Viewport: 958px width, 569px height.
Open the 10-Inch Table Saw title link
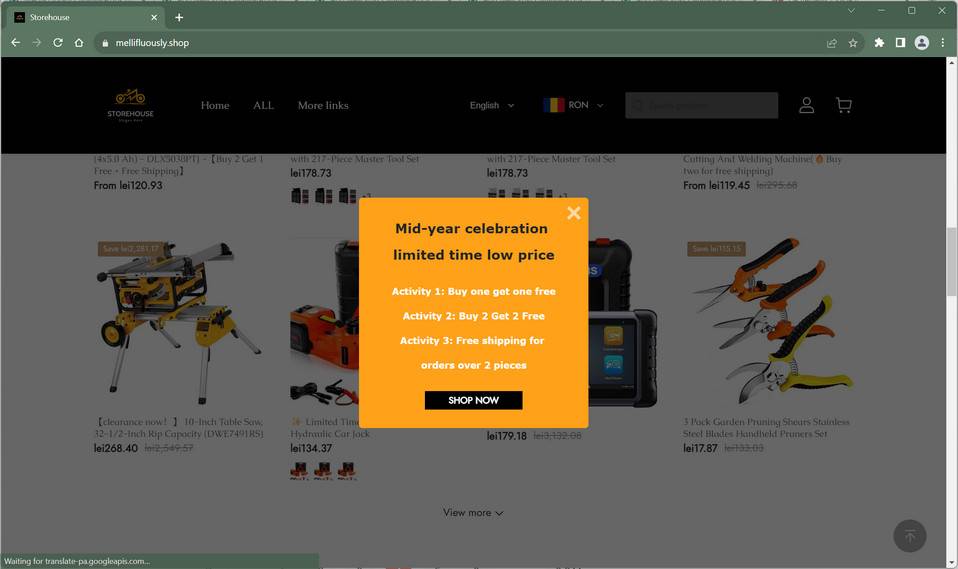tap(180, 428)
